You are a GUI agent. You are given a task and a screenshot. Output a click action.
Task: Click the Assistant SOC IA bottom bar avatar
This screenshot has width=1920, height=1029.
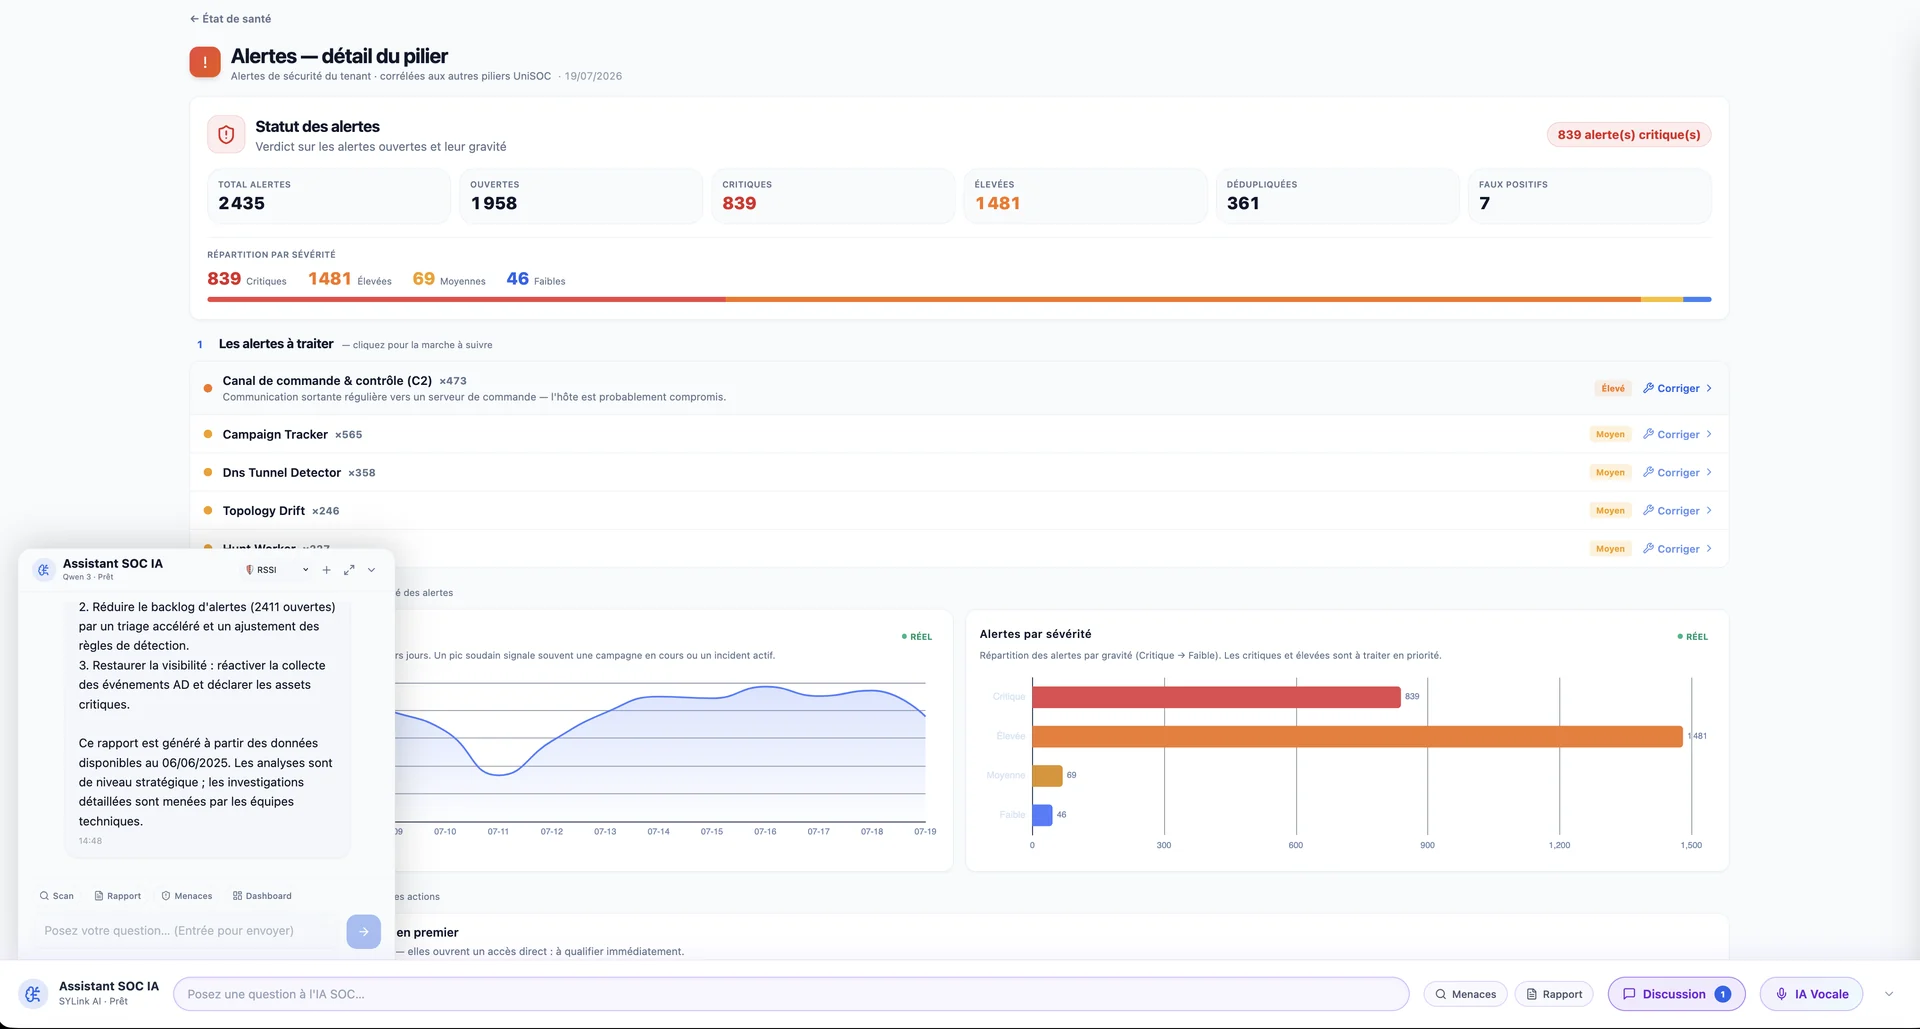33,994
